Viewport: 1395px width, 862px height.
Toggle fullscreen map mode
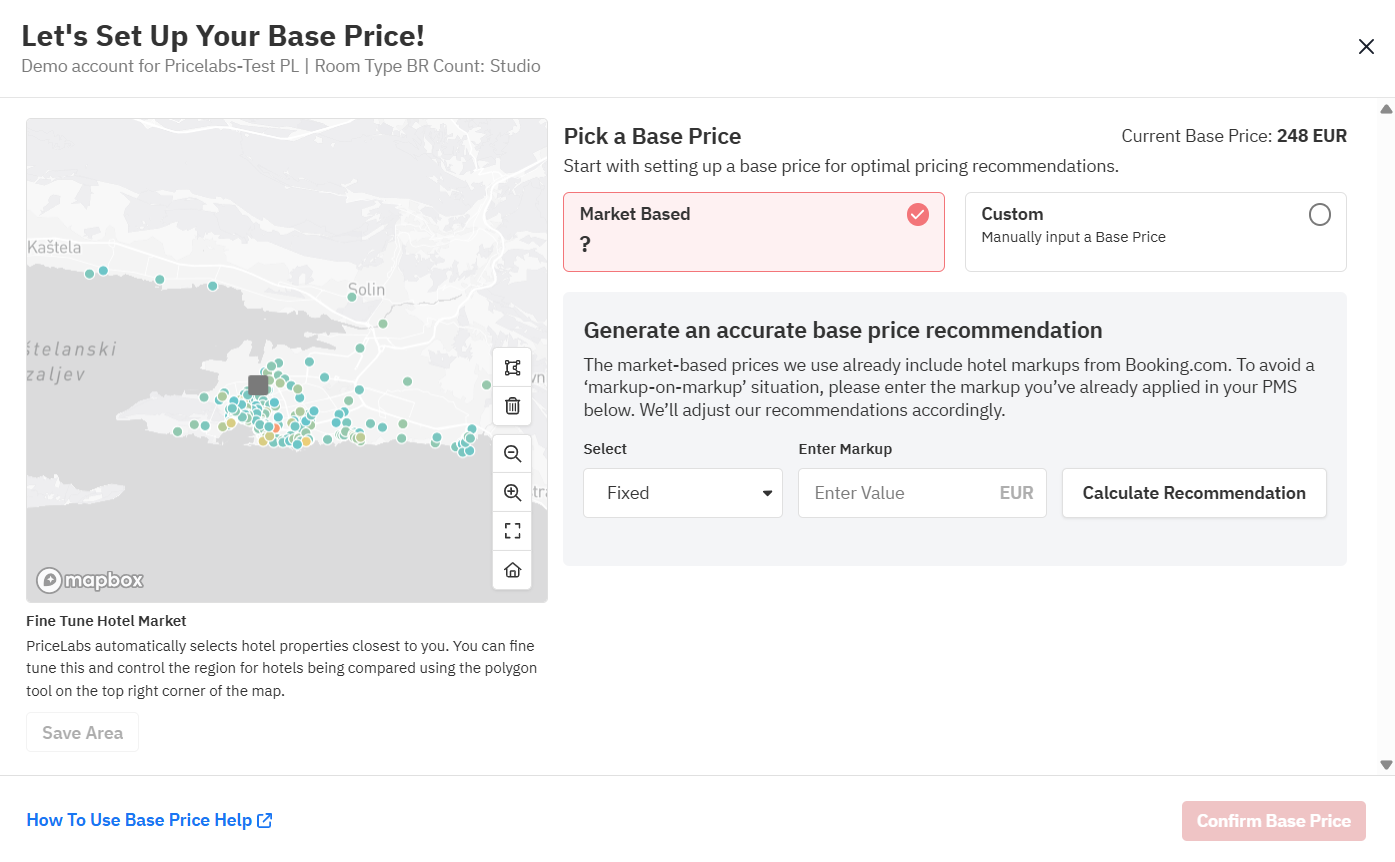pyautogui.click(x=512, y=531)
